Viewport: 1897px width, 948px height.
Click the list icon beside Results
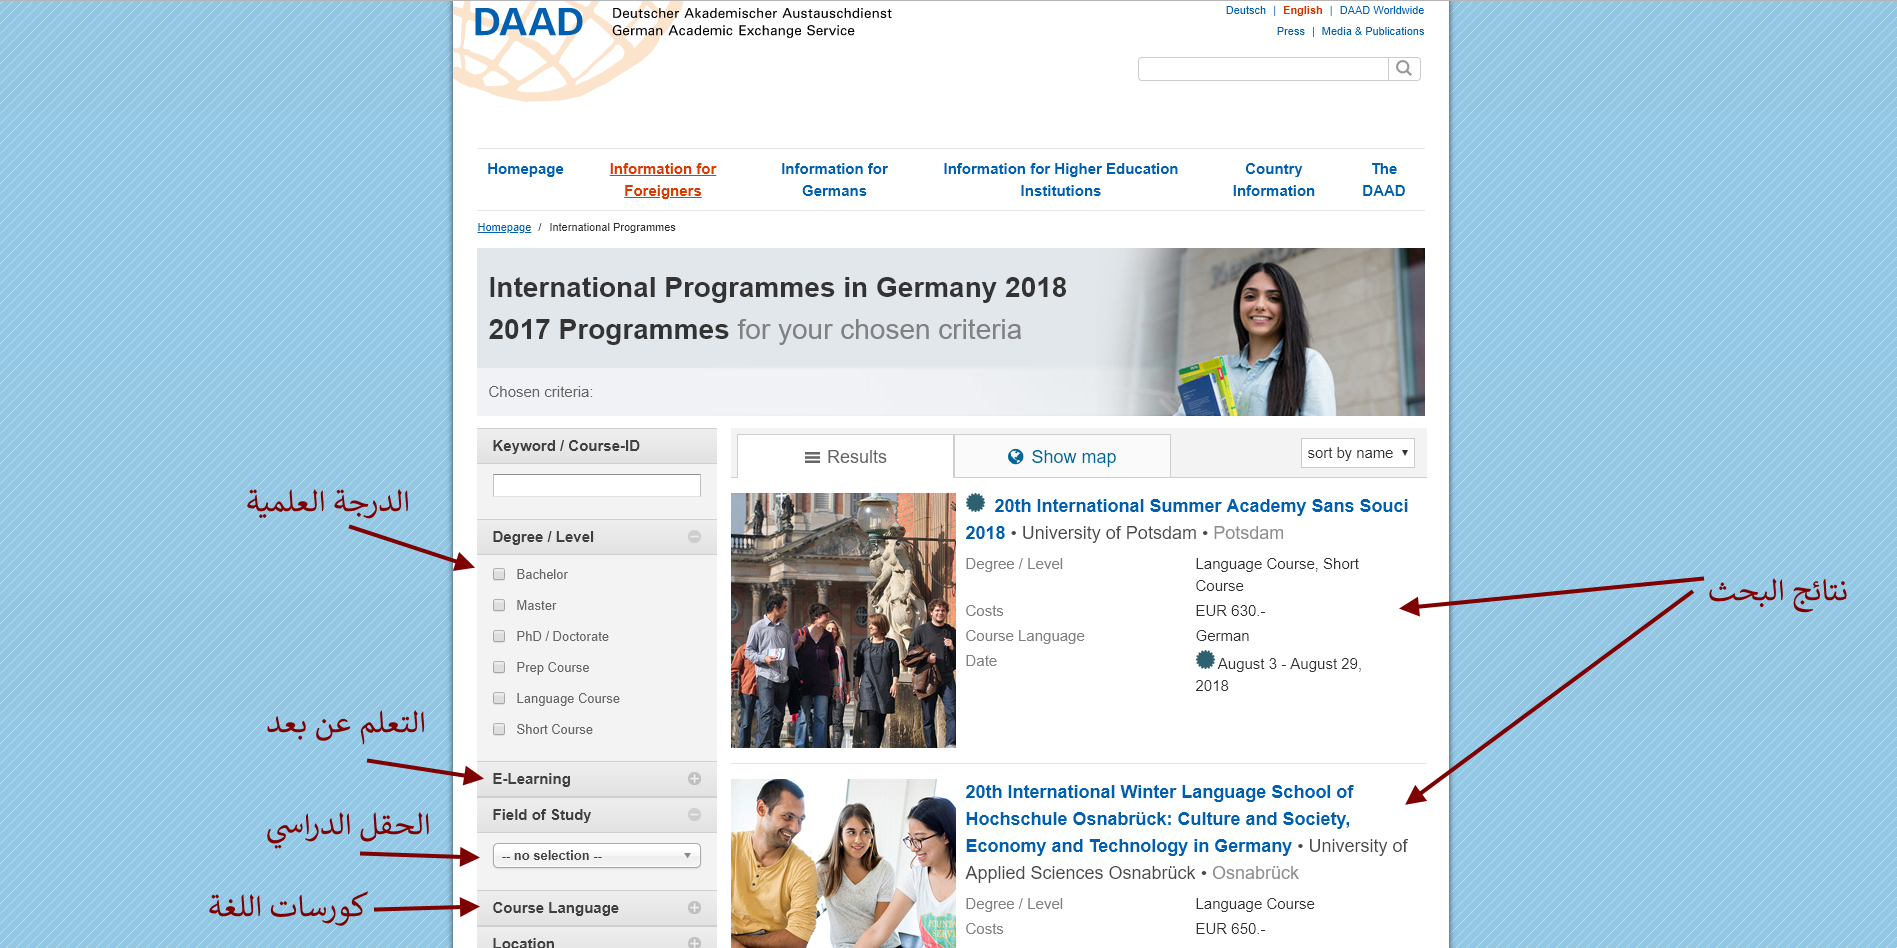coord(812,457)
